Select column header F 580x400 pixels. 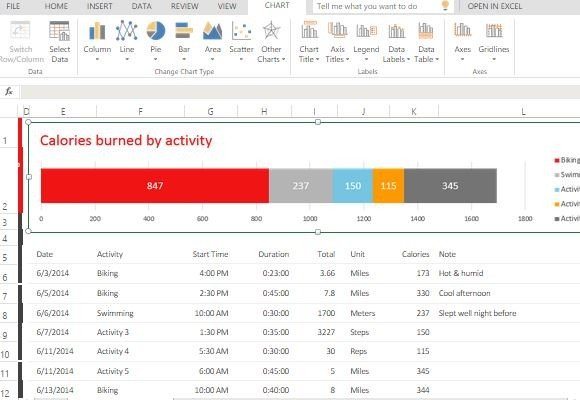[x=140, y=111]
